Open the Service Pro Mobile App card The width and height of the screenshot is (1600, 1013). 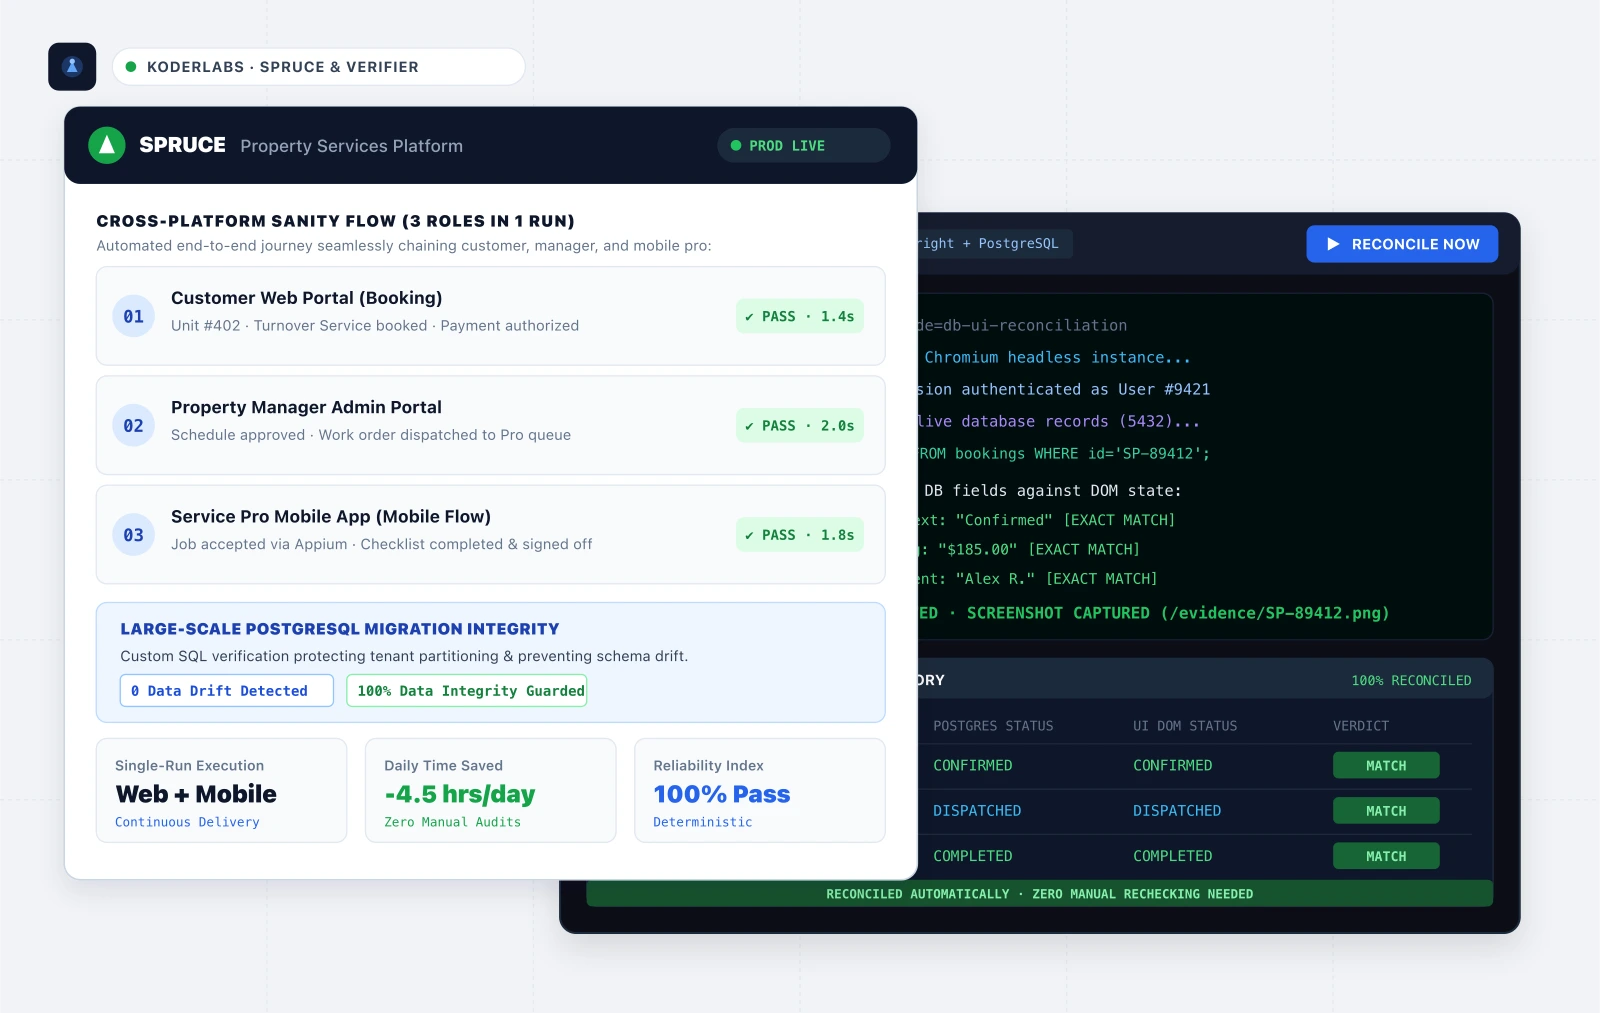[x=490, y=535]
